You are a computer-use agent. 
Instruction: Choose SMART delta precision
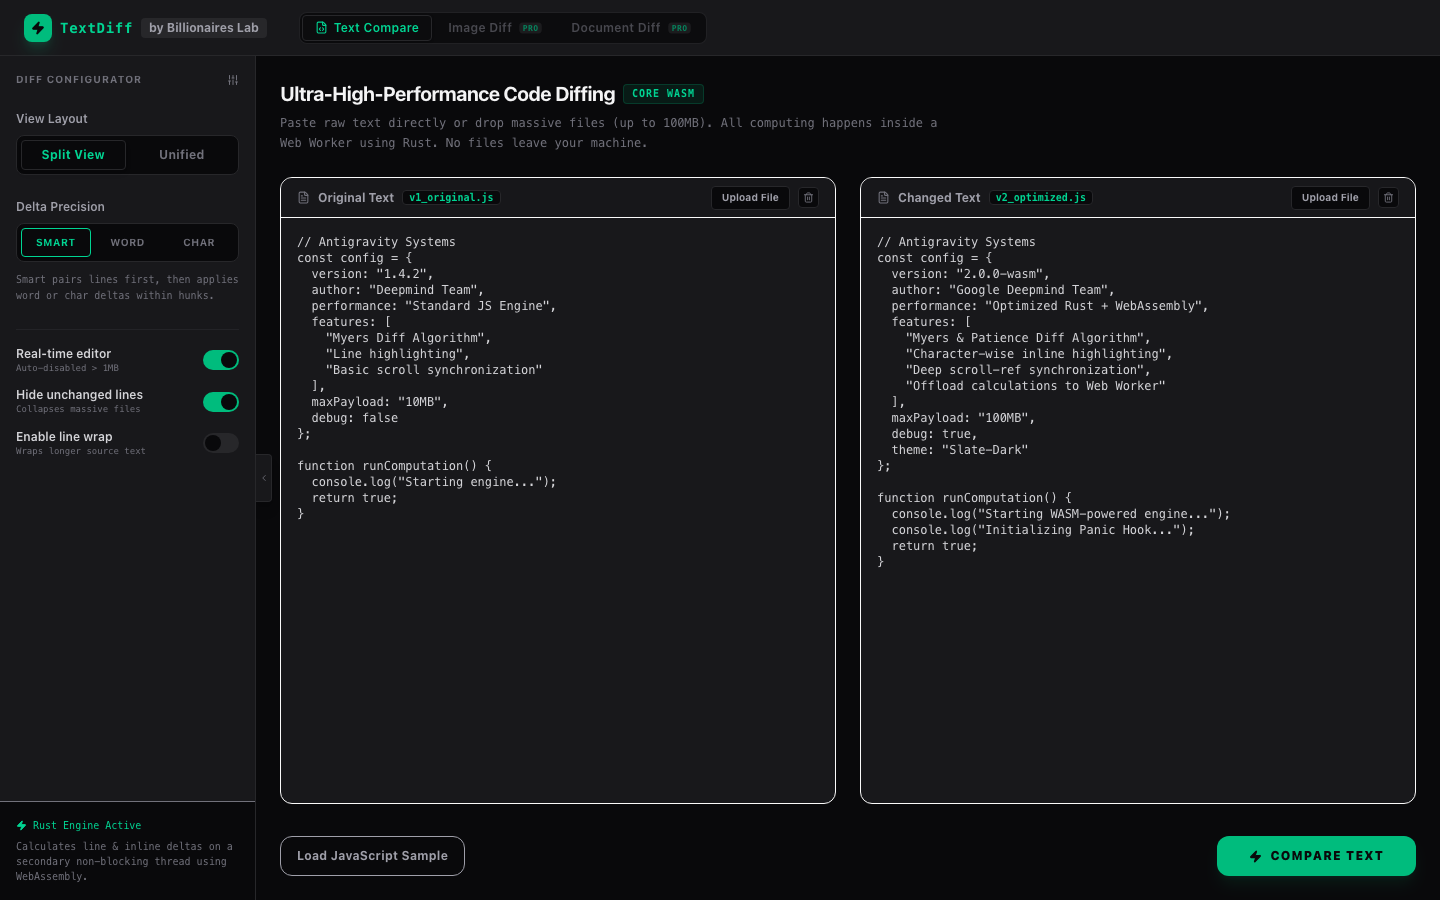click(x=56, y=243)
